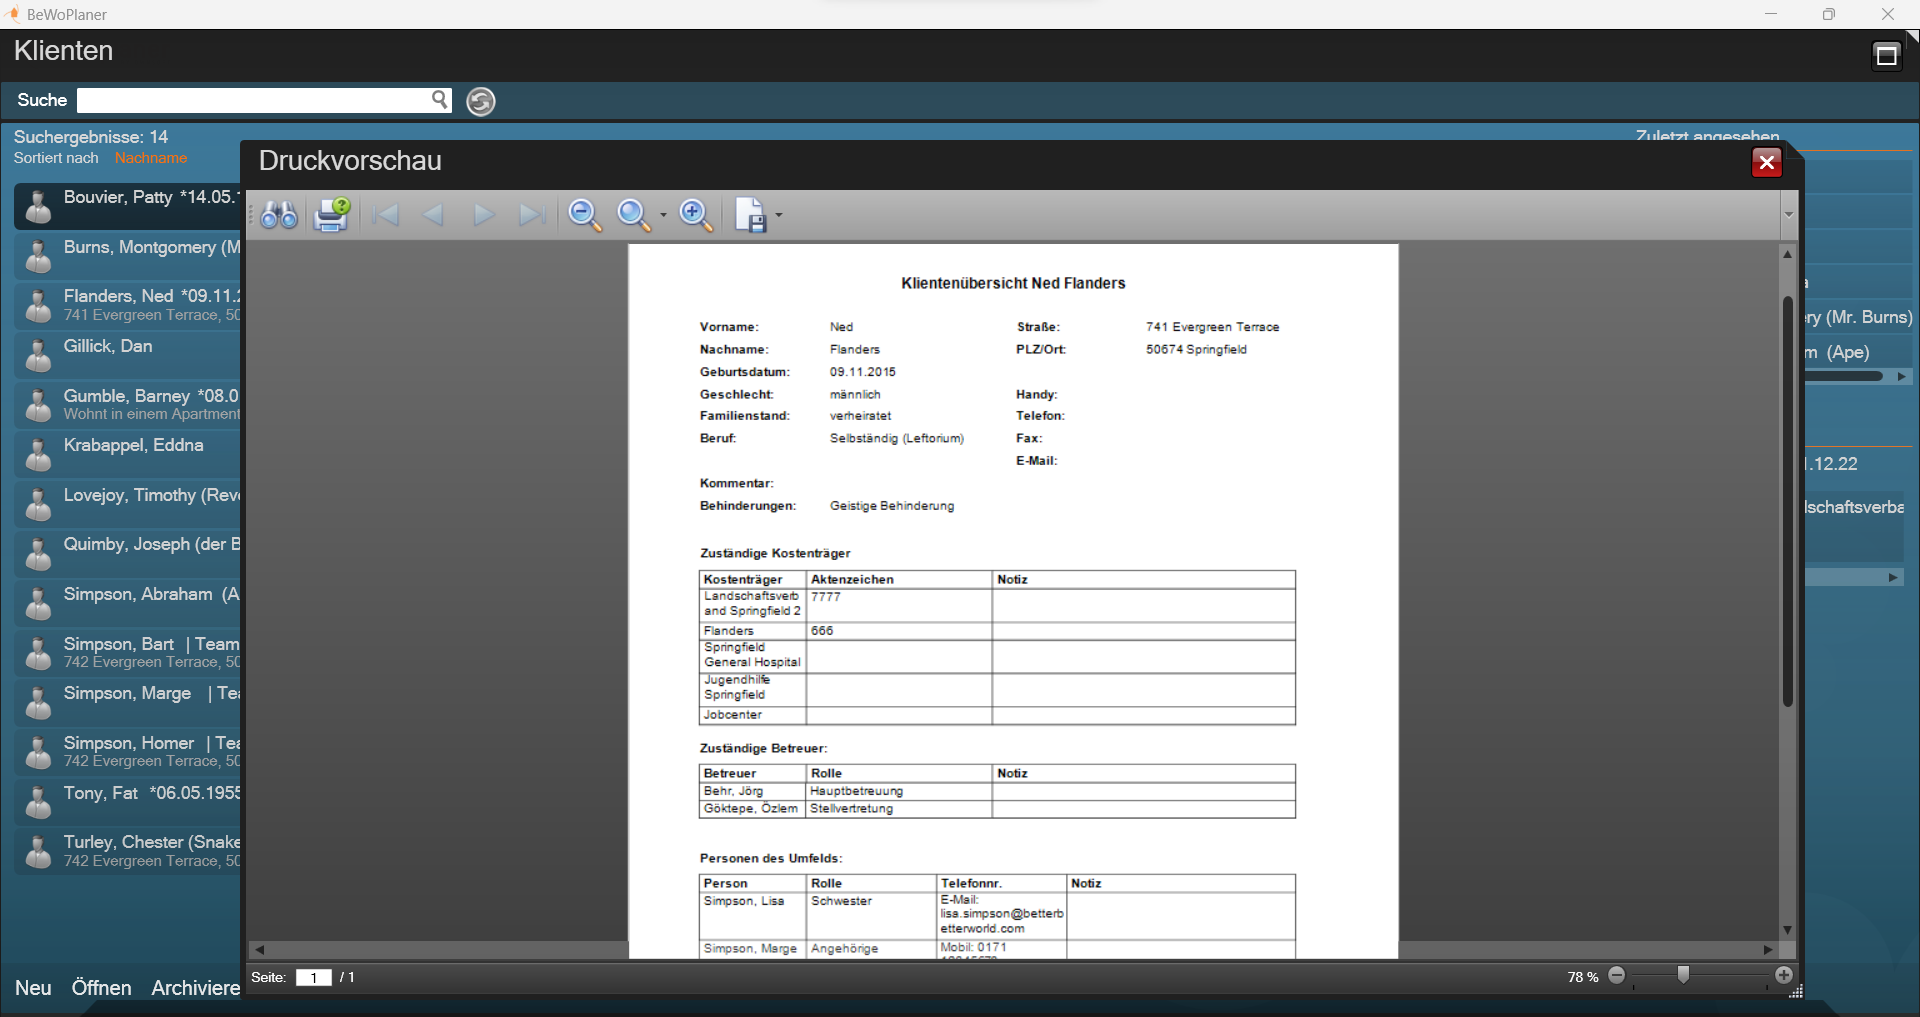Click person icon next to Quimby, Joseph
1920x1017 pixels.
tap(38, 555)
